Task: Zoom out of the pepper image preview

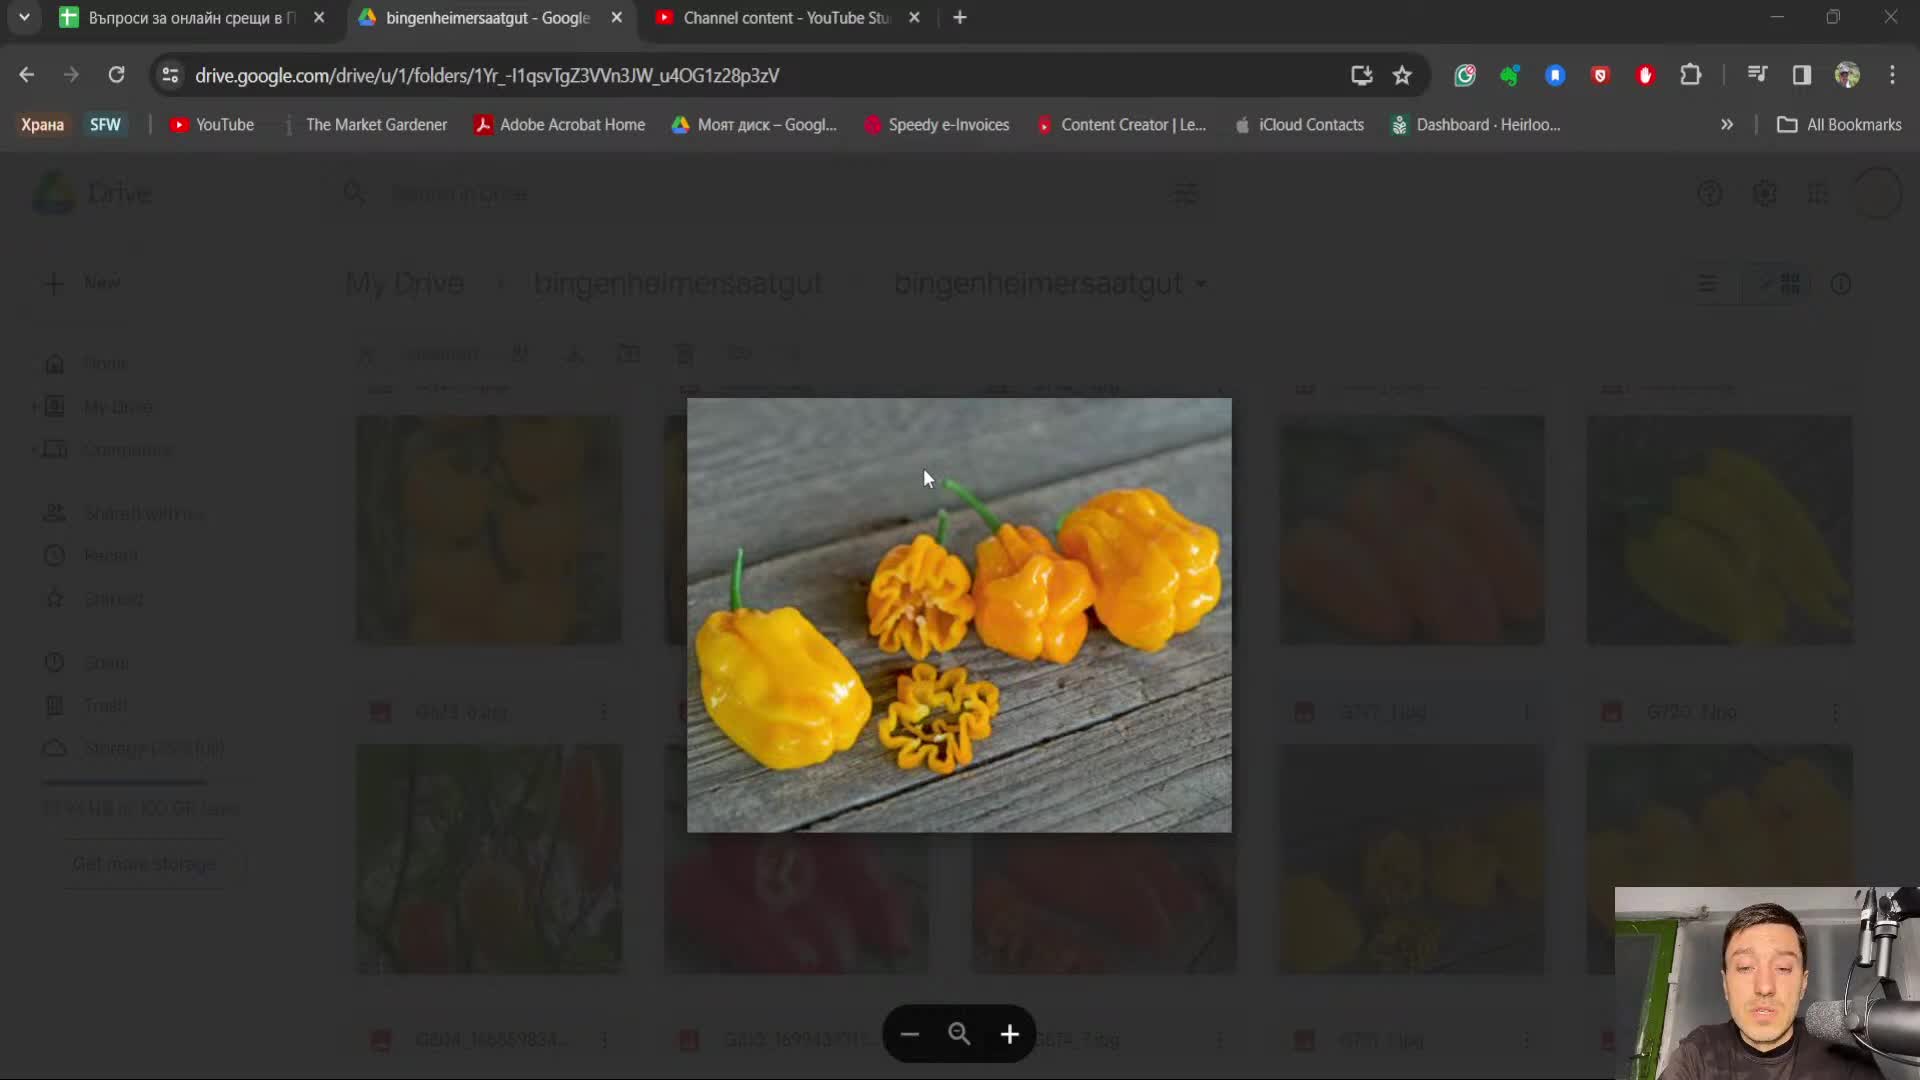Action: pos(909,1034)
